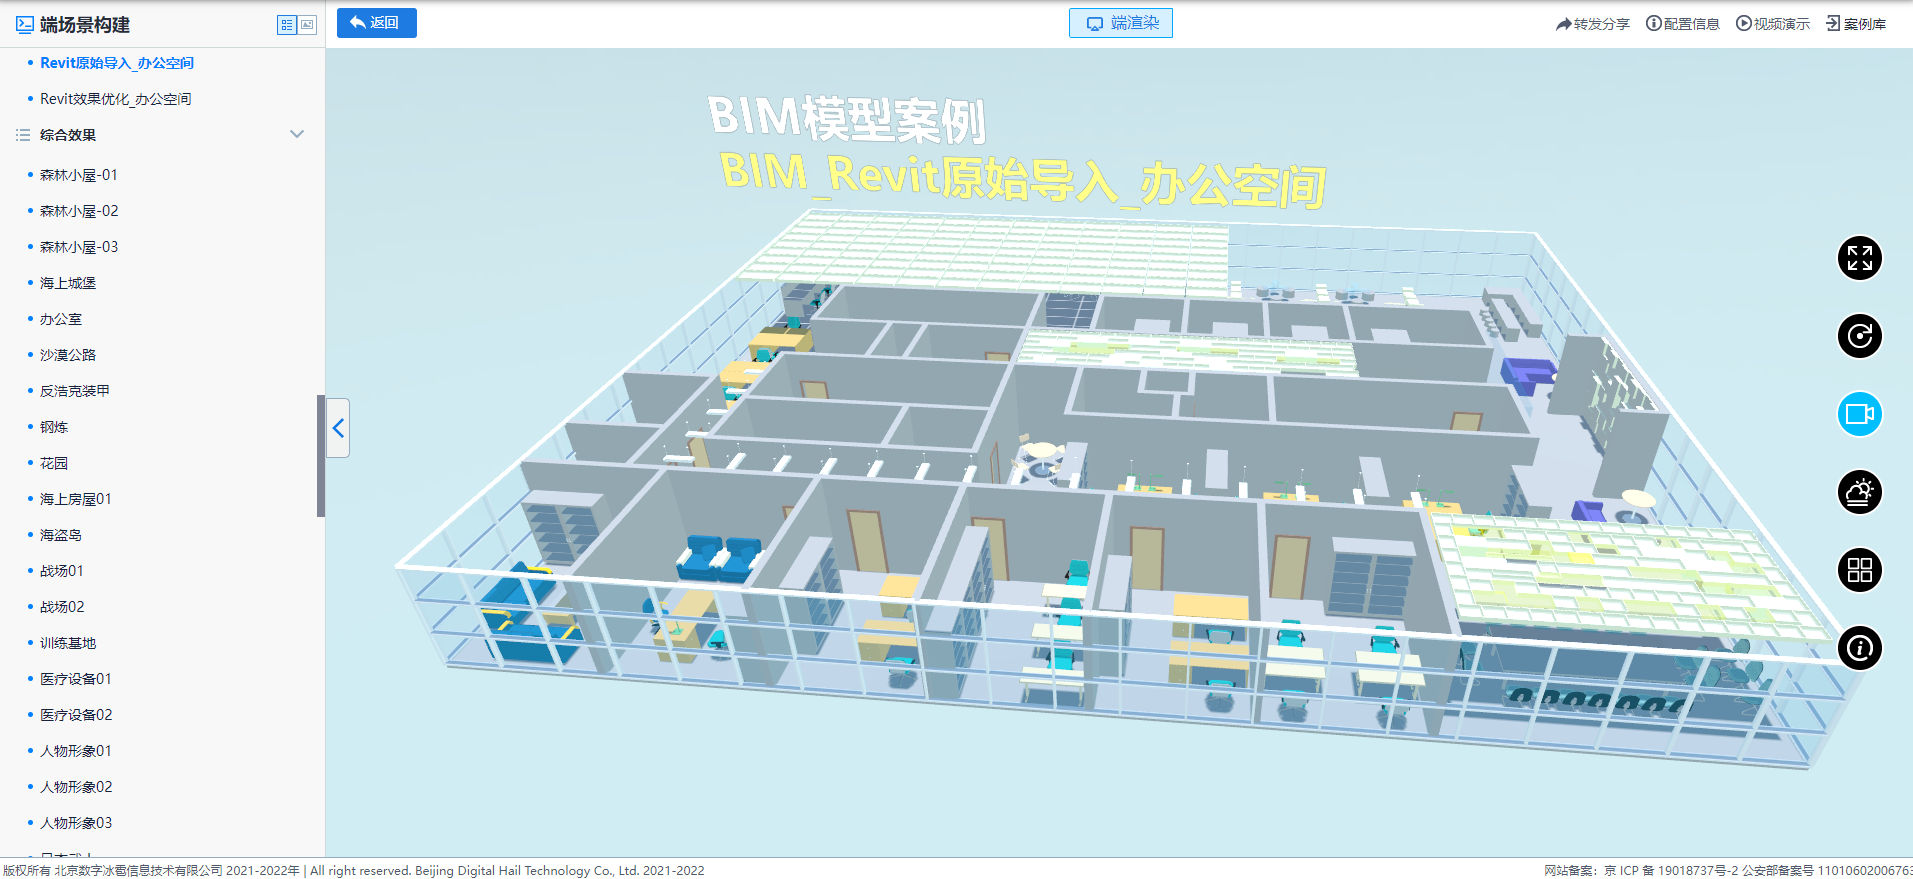
Task: Select 海上房屋01 scene
Action: pos(76,499)
